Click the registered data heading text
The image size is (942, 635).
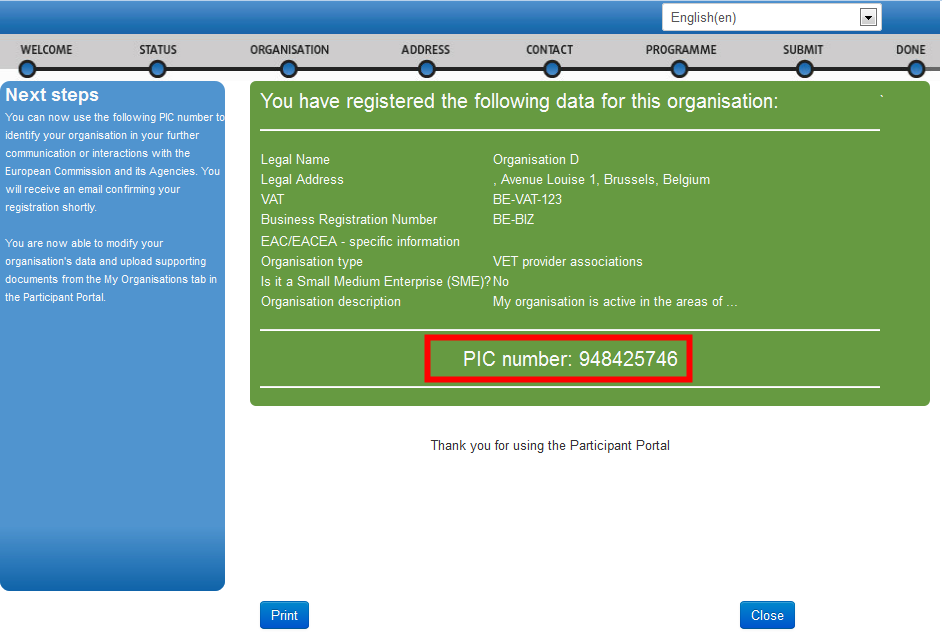tap(519, 101)
